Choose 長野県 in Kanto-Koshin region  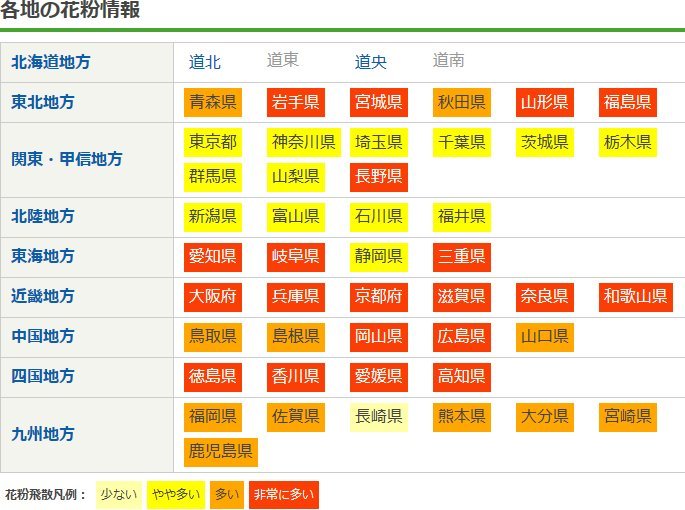[379, 177]
